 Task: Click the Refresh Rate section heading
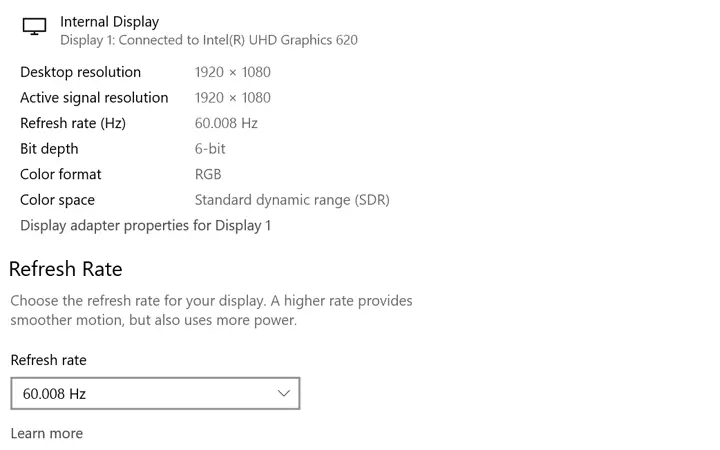[x=66, y=269]
